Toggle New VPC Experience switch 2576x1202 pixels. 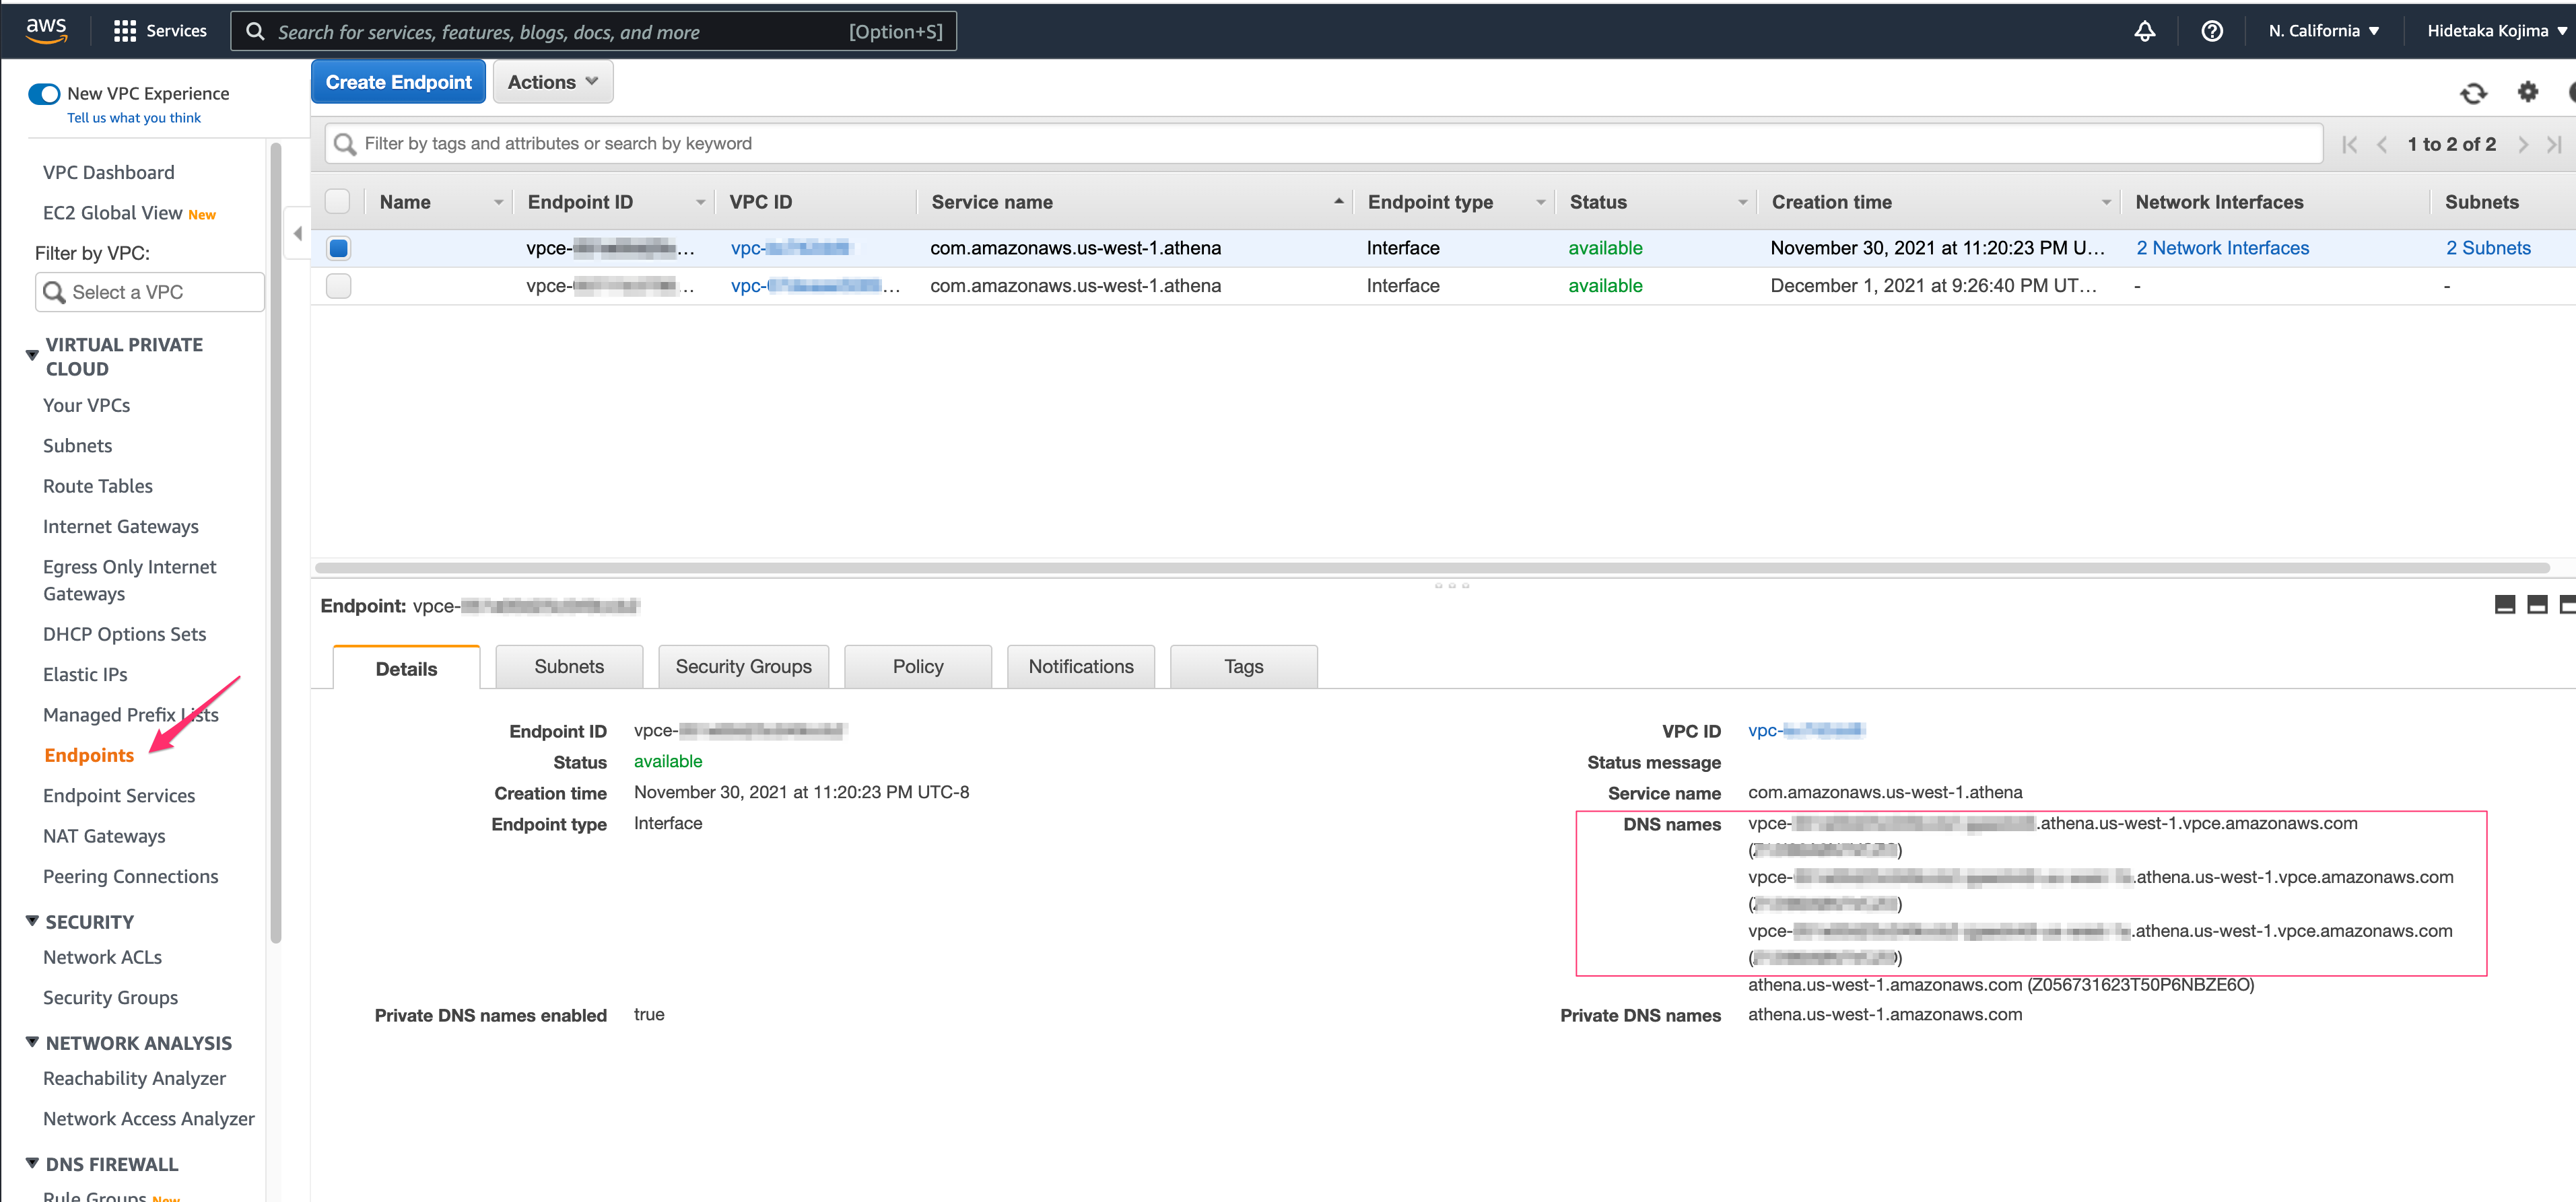pyautogui.click(x=44, y=93)
